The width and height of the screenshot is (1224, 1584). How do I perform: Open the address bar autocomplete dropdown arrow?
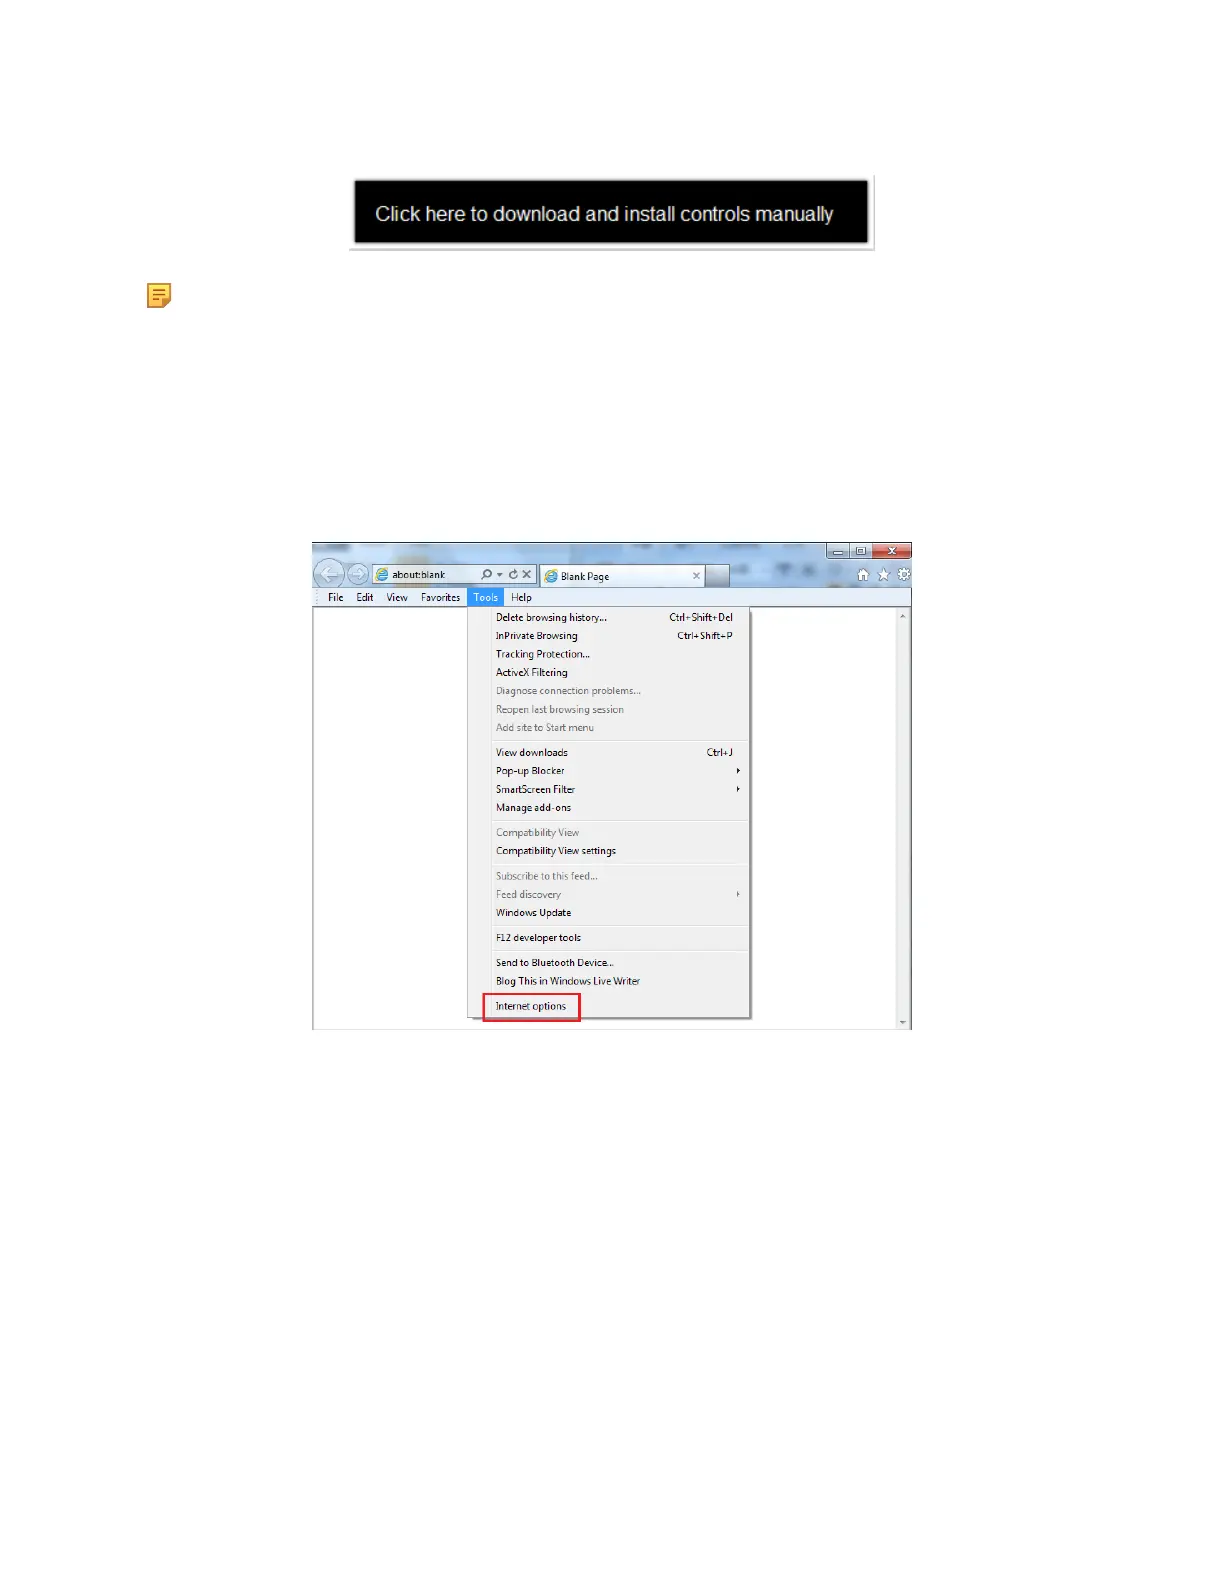[x=499, y=574]
